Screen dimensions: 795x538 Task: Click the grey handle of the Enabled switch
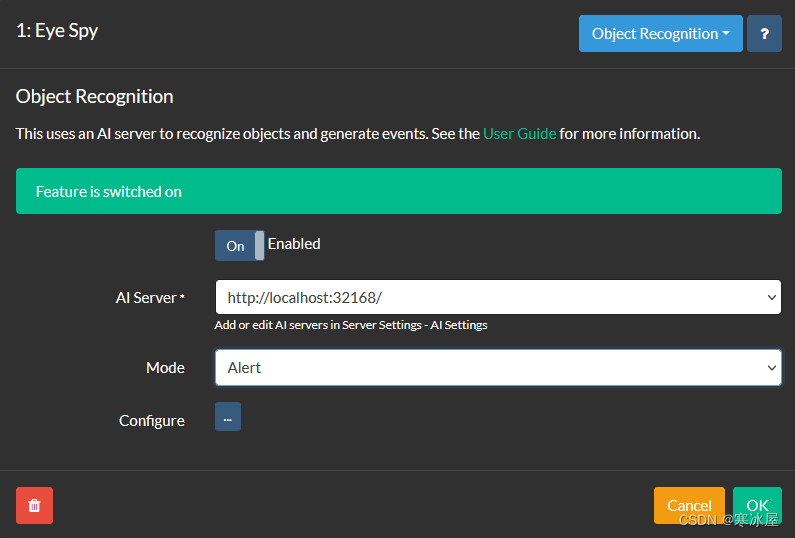259,245
